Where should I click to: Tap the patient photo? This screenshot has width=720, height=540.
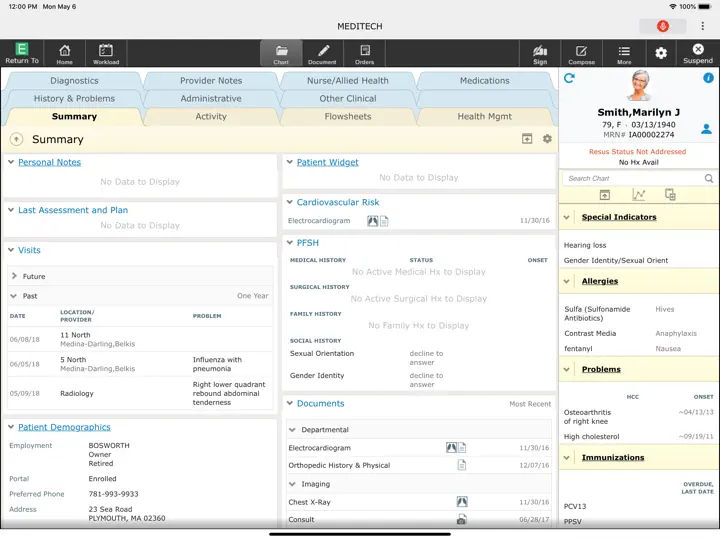pyautogui.click(x=639, y=86)
